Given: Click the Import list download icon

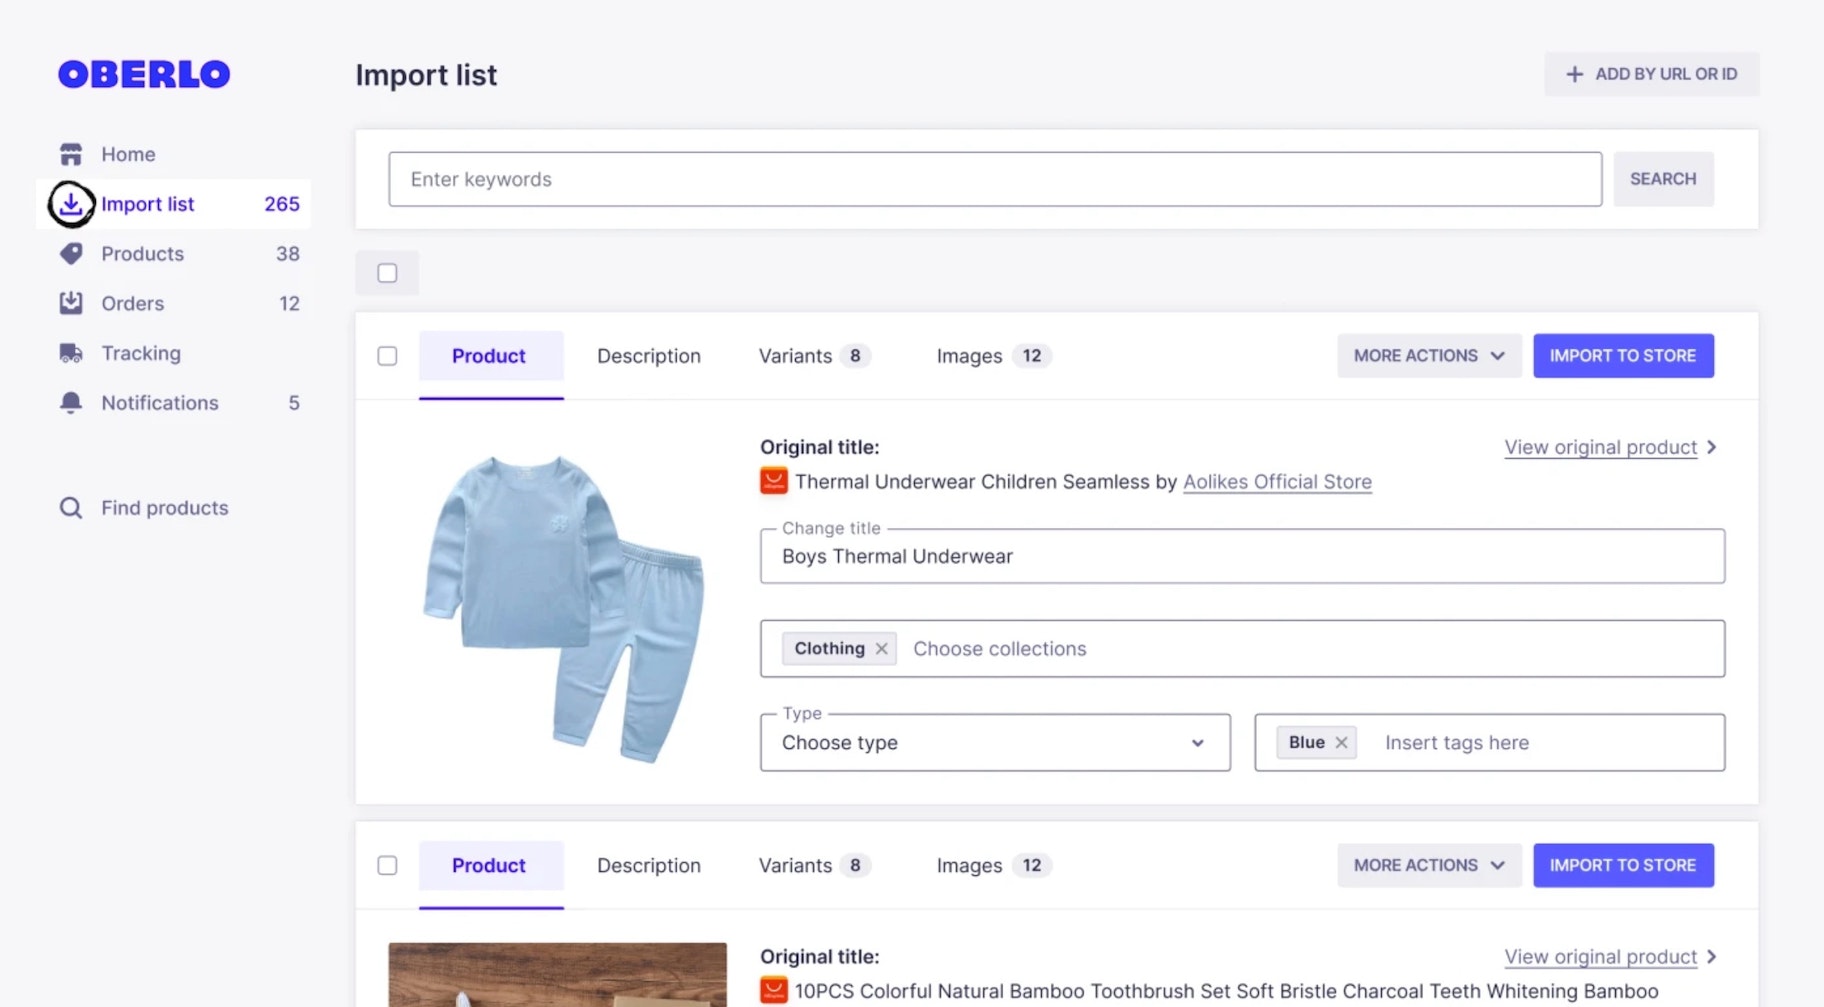Looking at the screenshot, I should click(x=71, y=204).
